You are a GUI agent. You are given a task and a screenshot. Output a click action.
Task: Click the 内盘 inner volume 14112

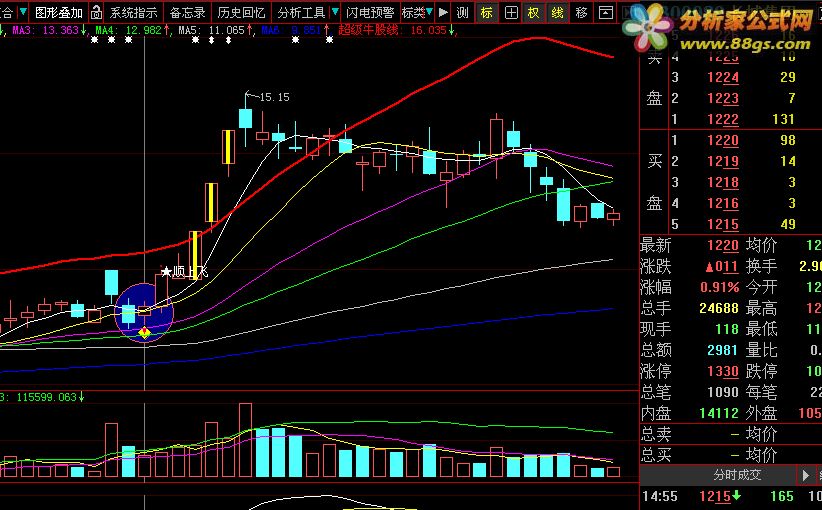pyautogui.click(x=719, y=413)
